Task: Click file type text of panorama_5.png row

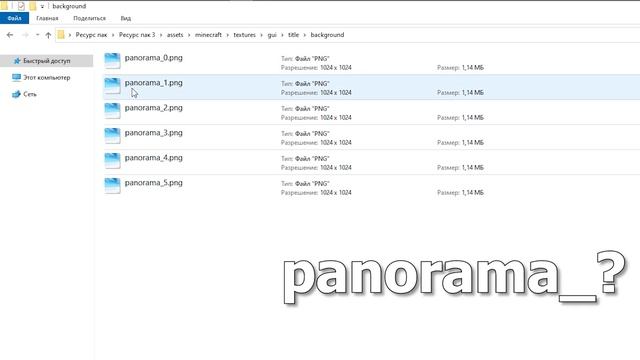Action: [x=305, y=184]
